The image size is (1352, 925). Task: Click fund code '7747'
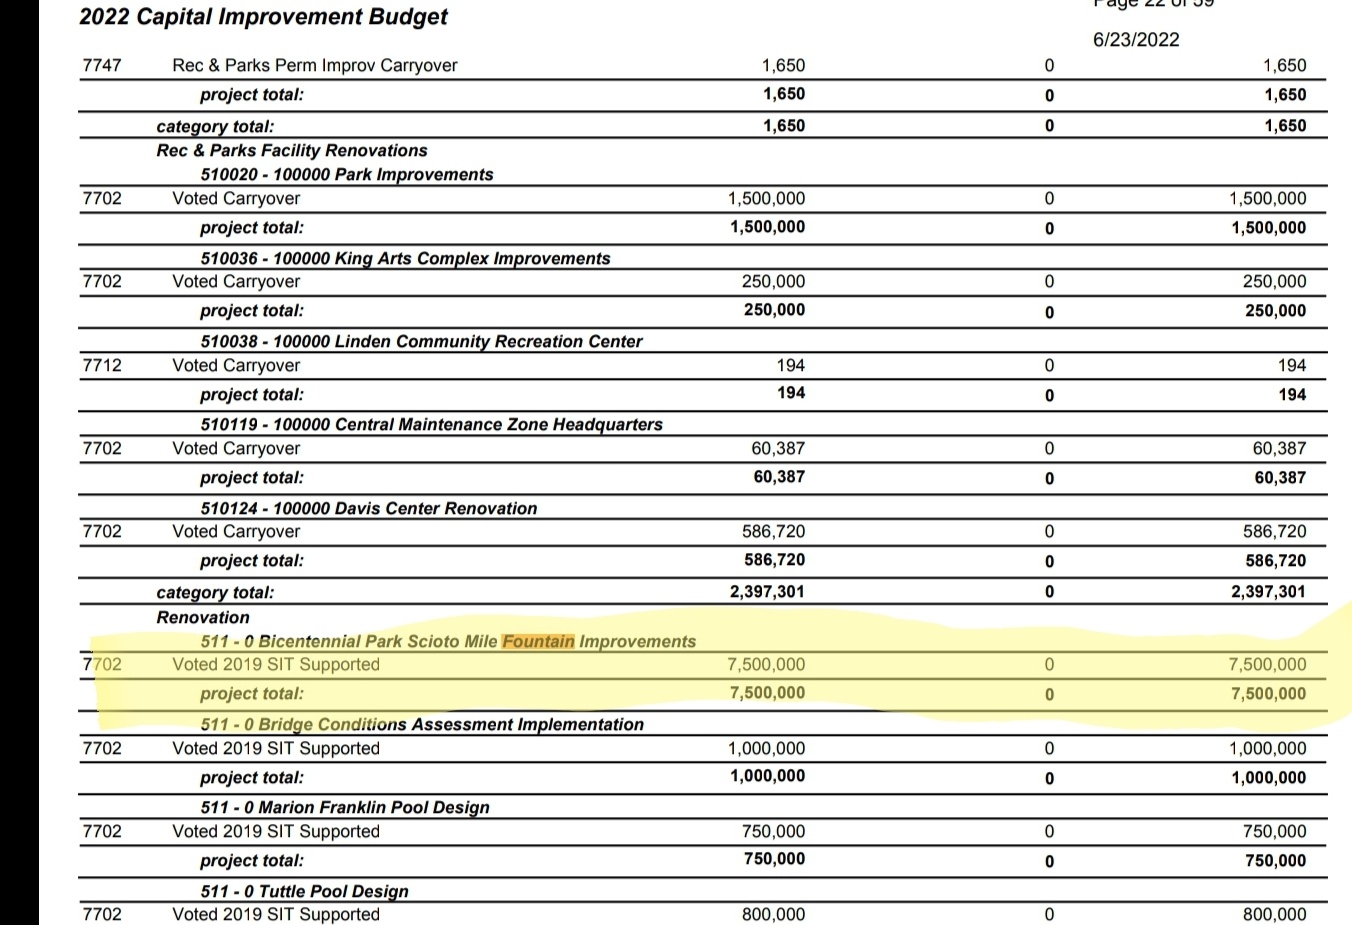(102, 66)
